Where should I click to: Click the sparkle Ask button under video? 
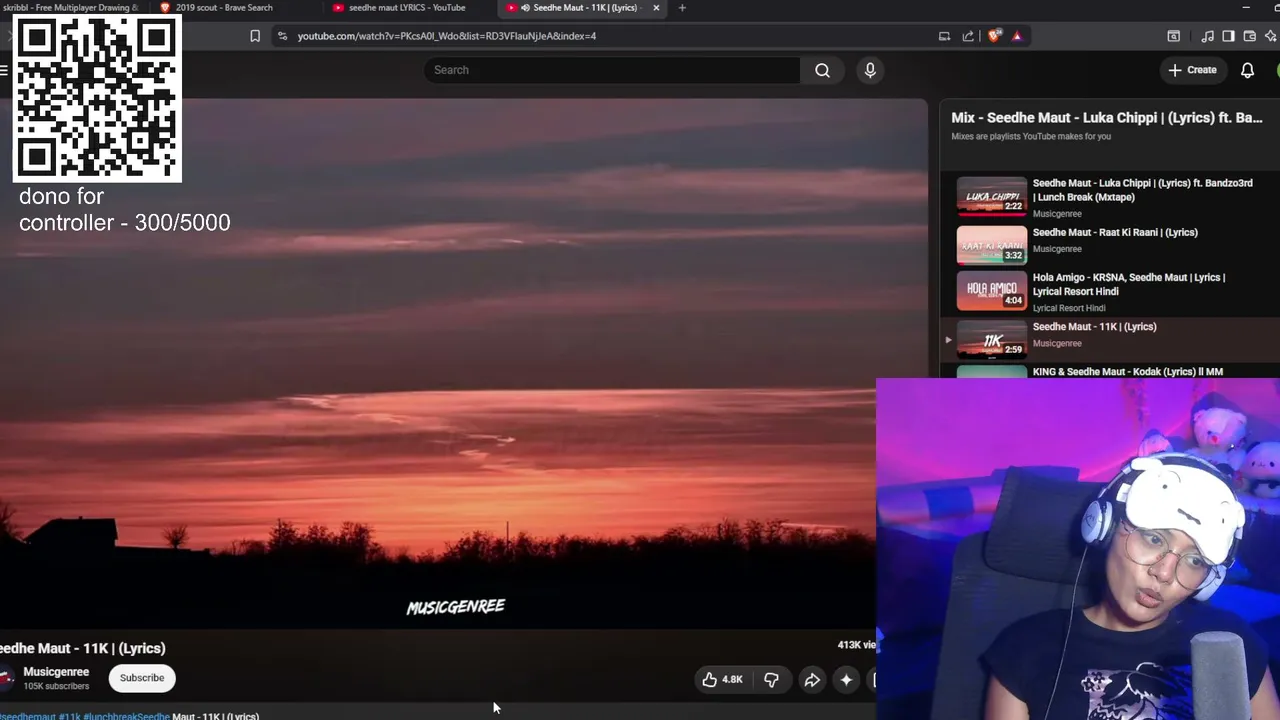pos(846,680)
